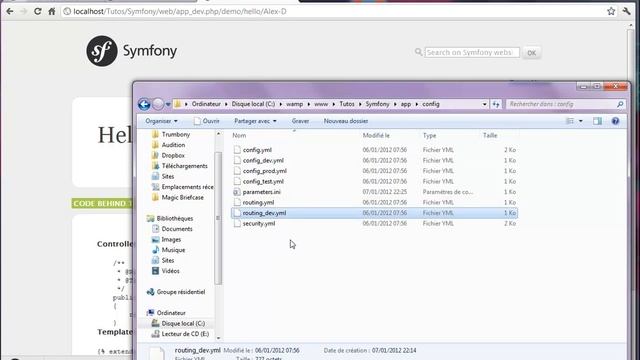Change the view with the view icon
The image size is (640, 360).
pos(570,121)
